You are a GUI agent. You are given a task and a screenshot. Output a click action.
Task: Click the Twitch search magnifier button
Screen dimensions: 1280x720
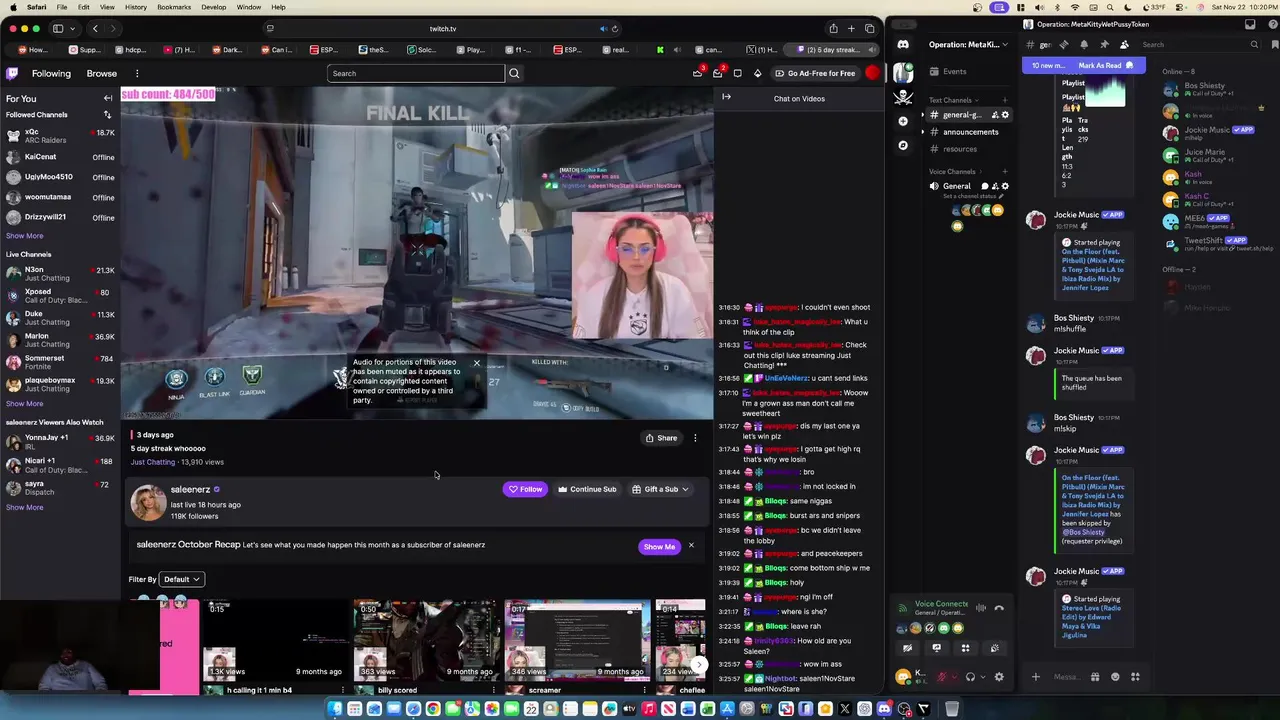514,73
